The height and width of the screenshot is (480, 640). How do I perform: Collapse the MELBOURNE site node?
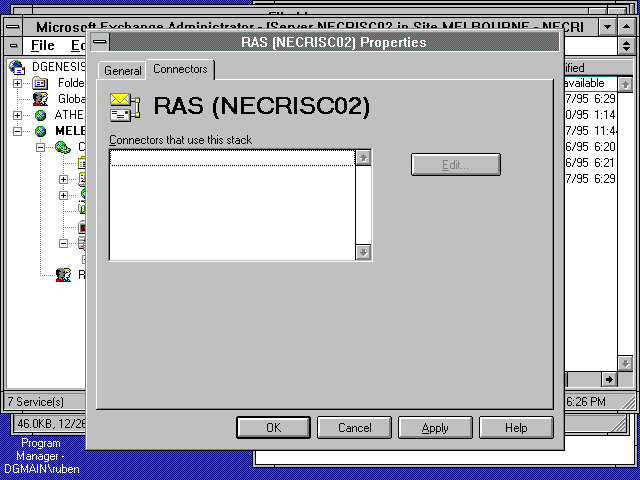click(17, 131)
